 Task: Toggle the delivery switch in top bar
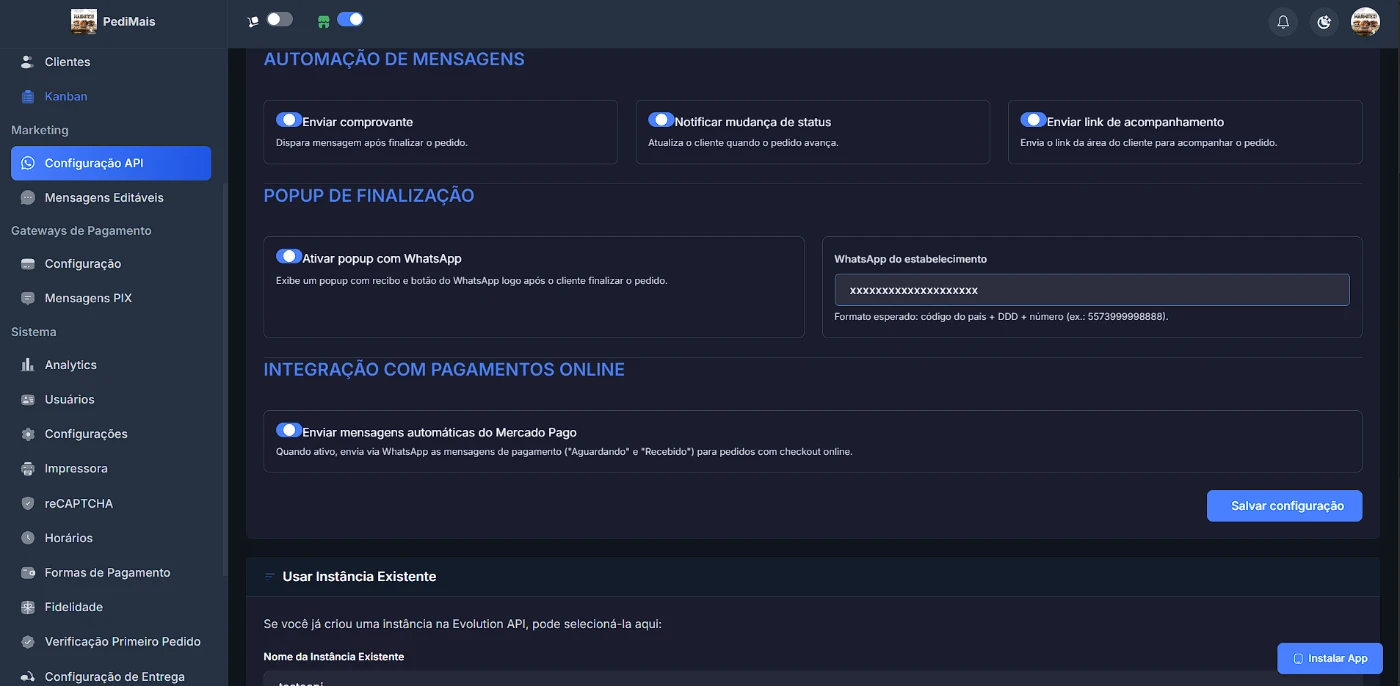[x=279, y=19]
